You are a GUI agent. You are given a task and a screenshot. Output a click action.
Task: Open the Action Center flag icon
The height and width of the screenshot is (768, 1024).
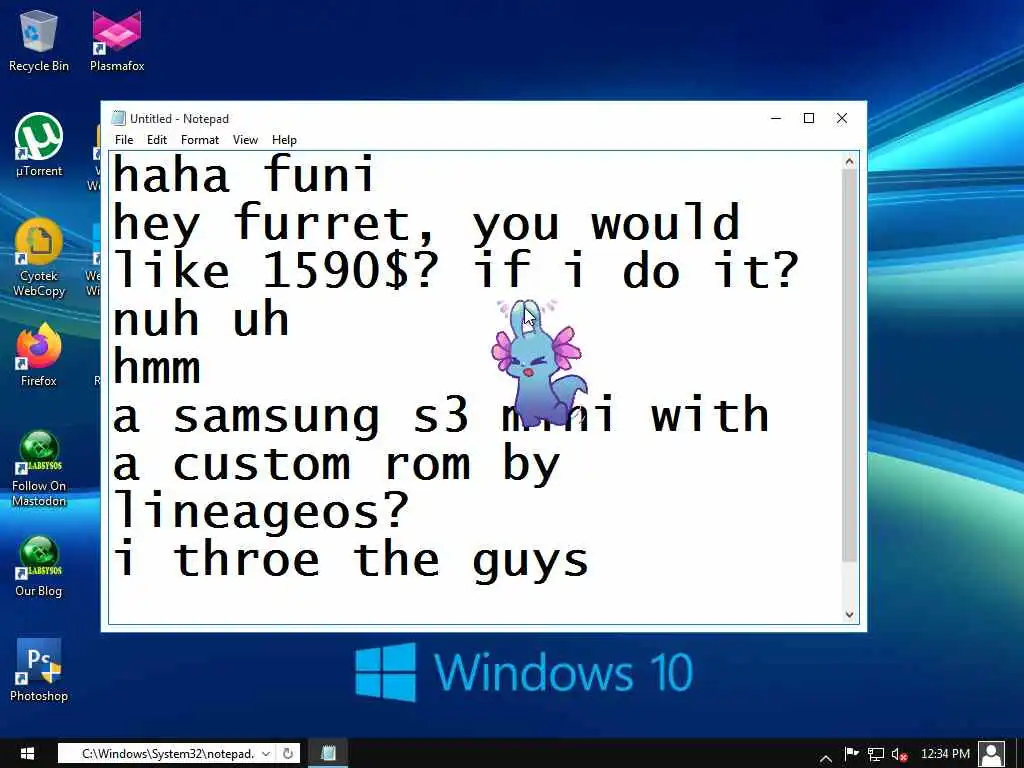(x=851, y=754)
